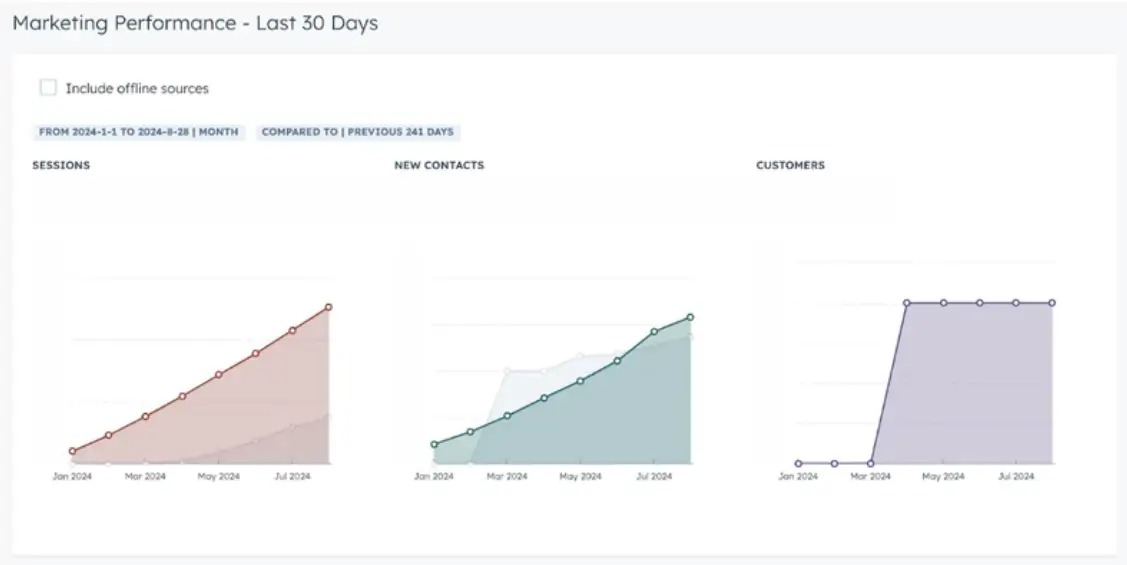Click the Mar 2024 axis label under New Contacts
The height and width of the screenshot is (565, 1127).
[x=507, y=477]
